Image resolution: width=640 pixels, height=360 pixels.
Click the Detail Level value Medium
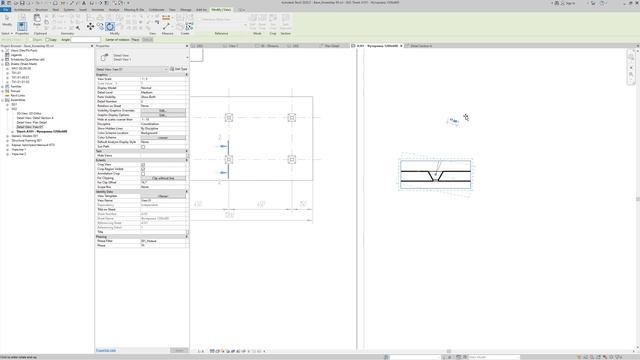pos(163,93)
